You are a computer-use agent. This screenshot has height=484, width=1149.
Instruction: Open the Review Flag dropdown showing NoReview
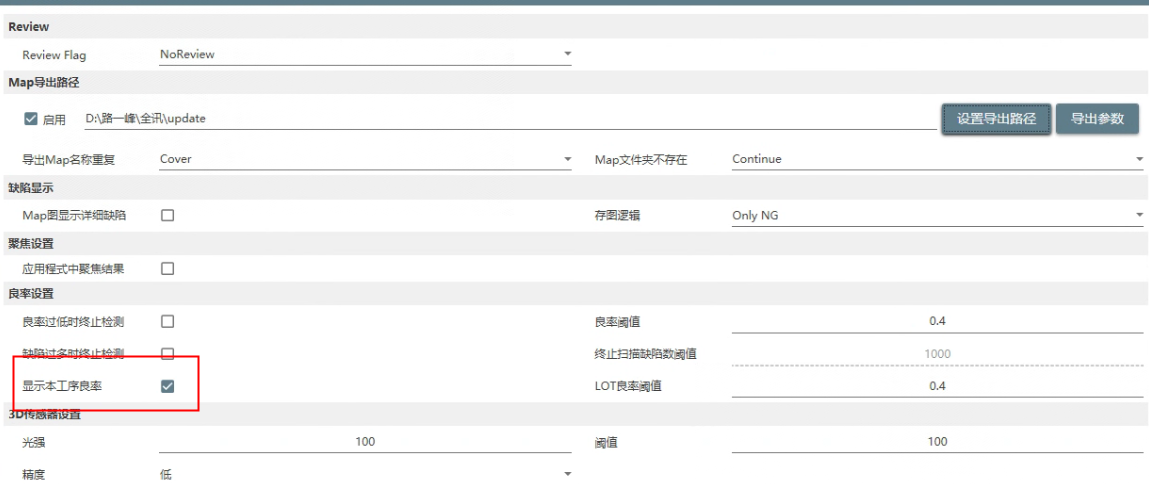click(x=365, y=55)
